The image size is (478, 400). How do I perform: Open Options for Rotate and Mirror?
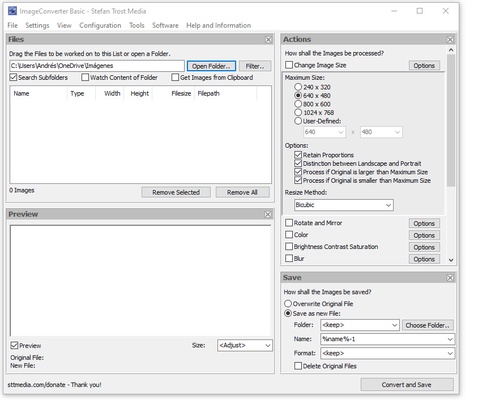coord(424,223)
